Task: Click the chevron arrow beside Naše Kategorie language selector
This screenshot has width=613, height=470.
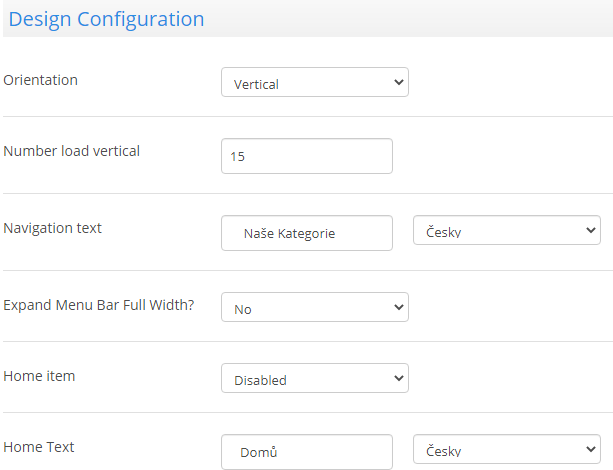Action: (591, 230)
